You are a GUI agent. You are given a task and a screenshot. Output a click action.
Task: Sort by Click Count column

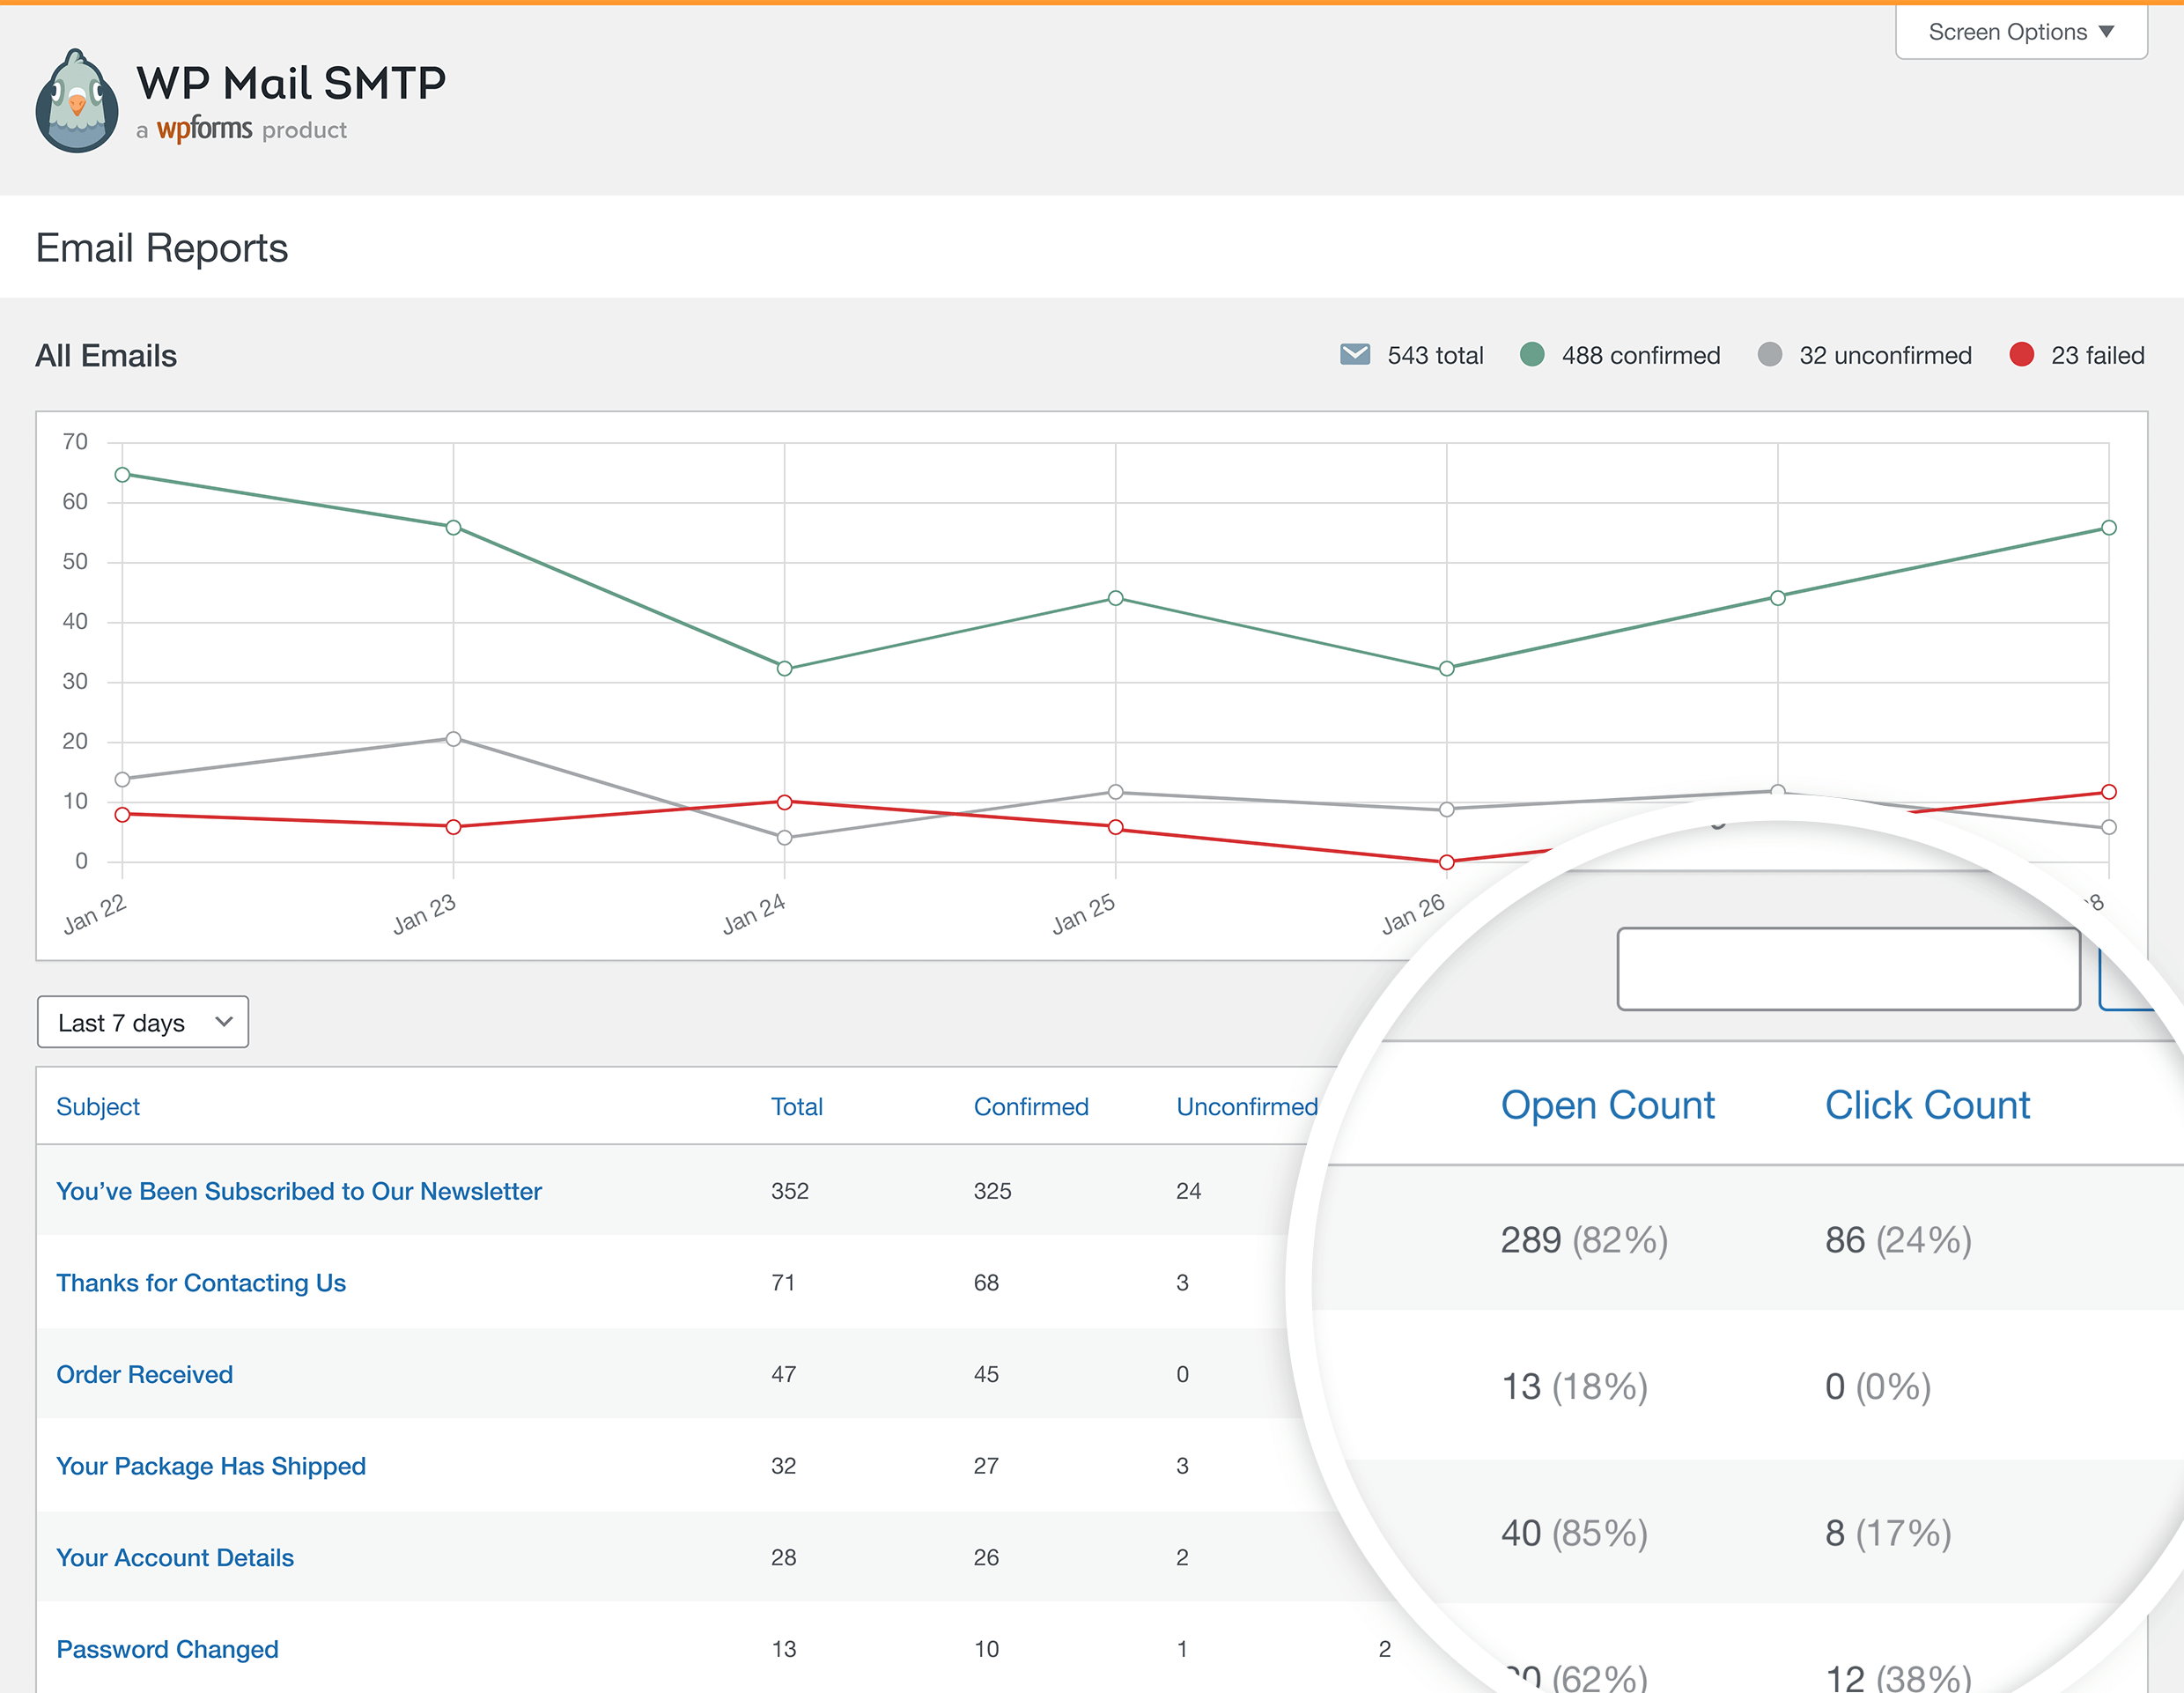(x=1926, y=1105)
